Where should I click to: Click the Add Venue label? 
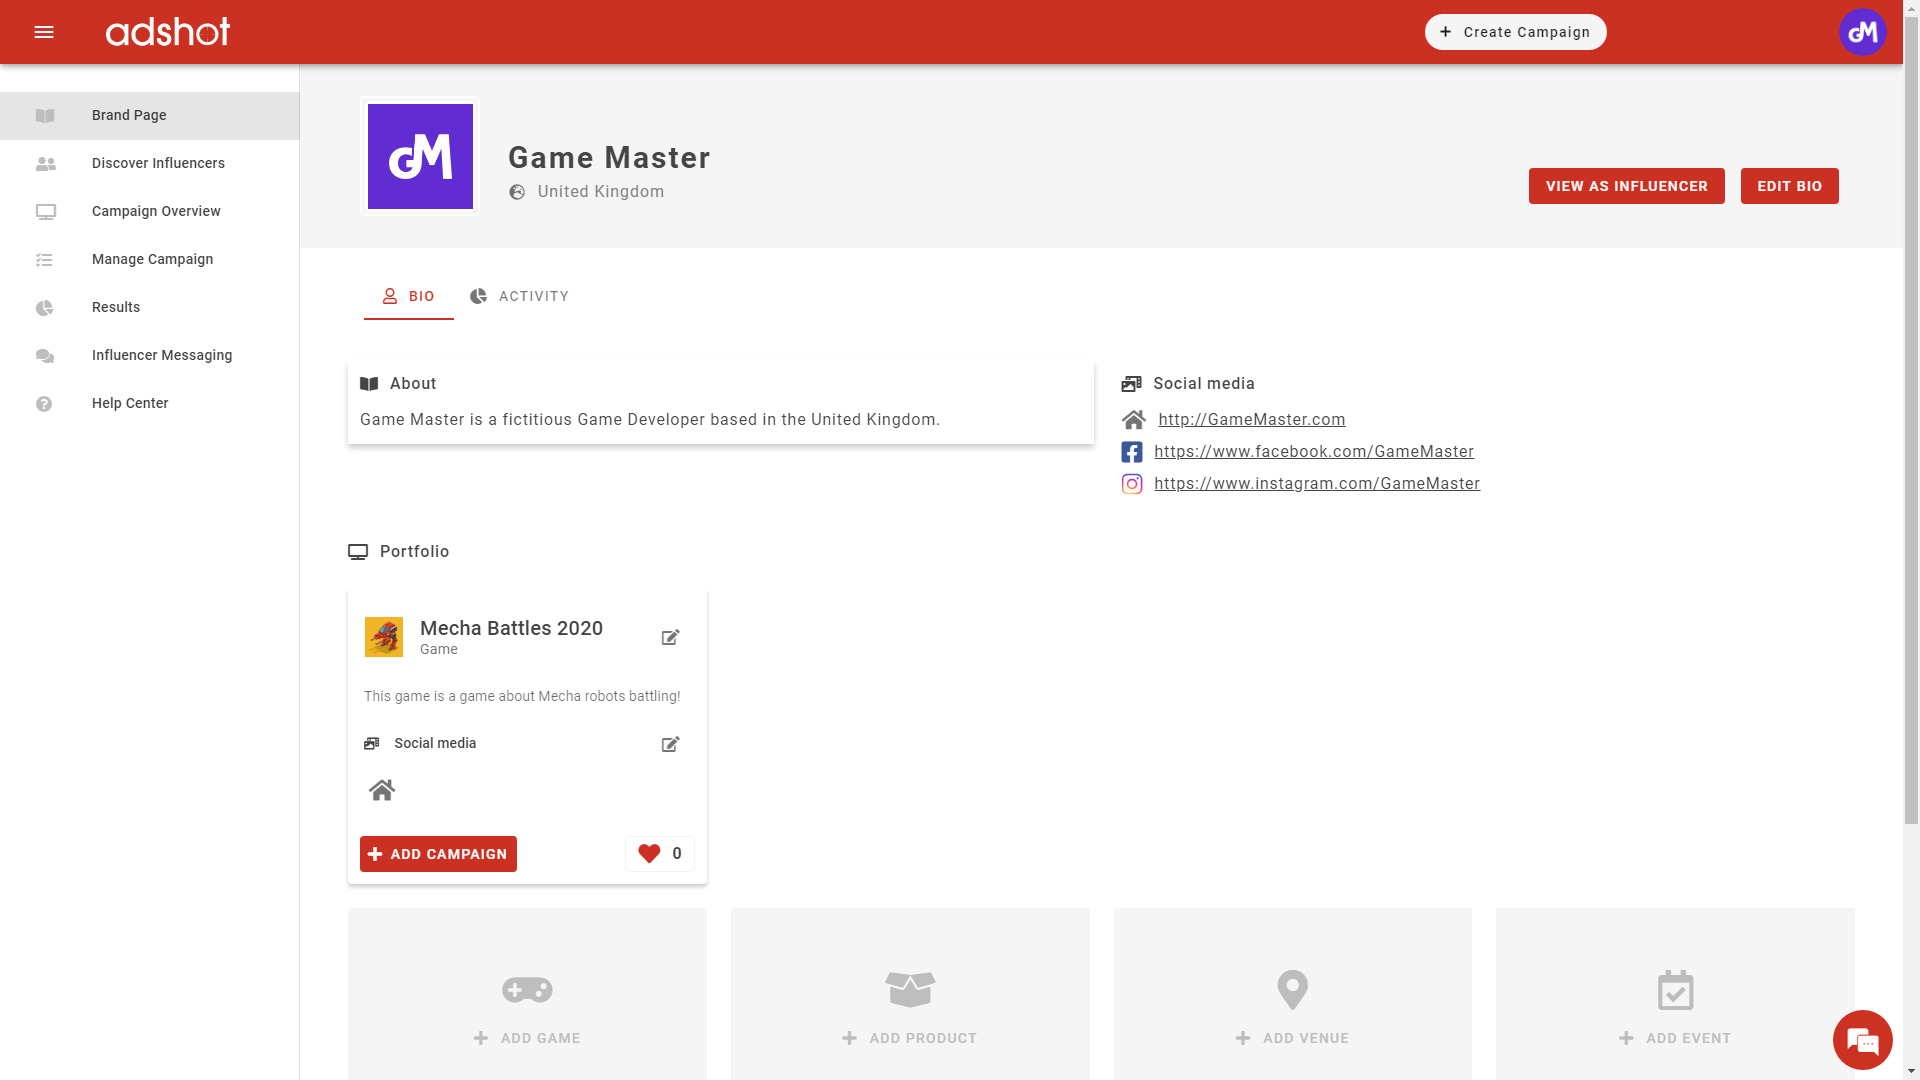1306,1039
